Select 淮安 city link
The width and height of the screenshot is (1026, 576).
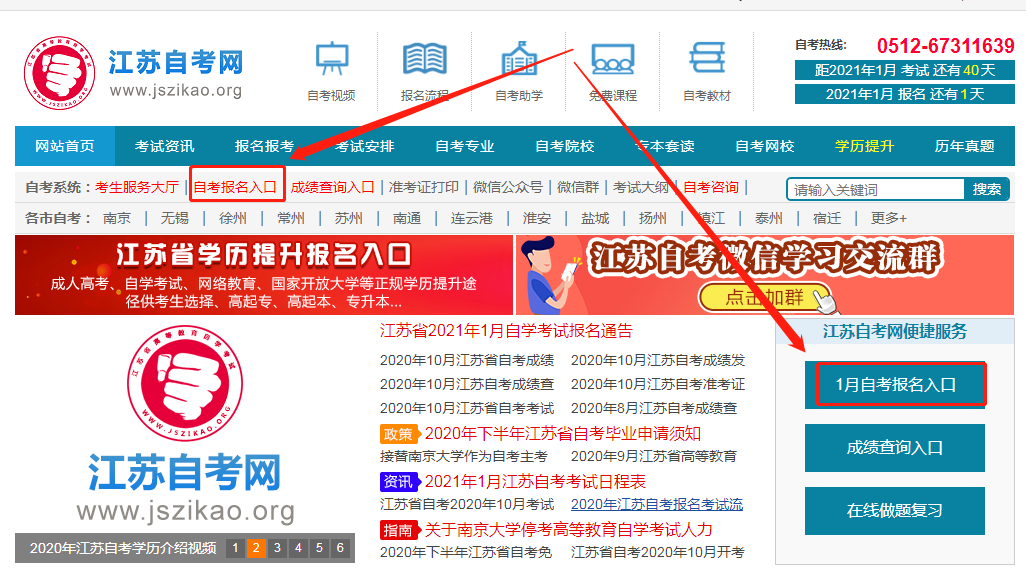click(x=537, y=218)
